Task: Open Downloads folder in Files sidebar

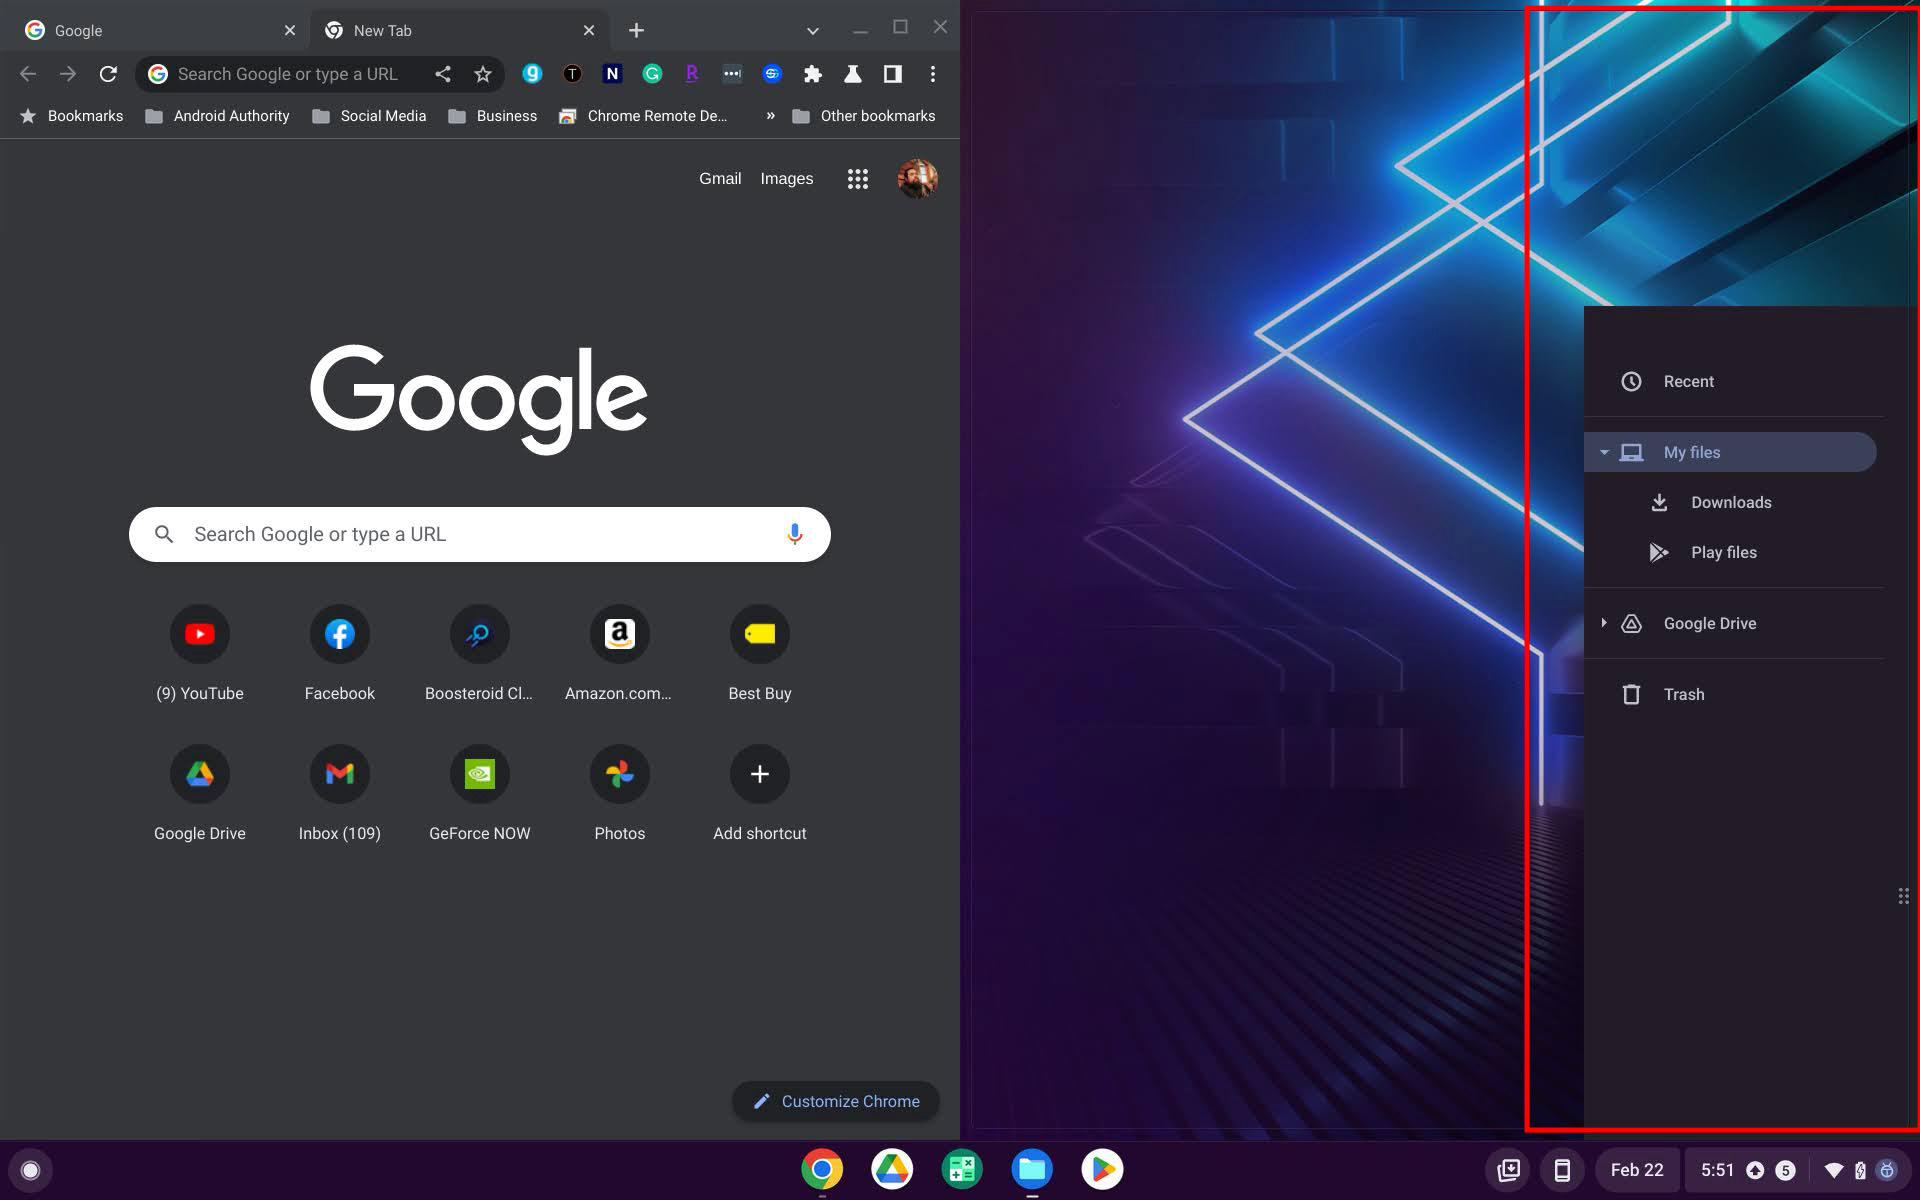Action: point(1730,503)
